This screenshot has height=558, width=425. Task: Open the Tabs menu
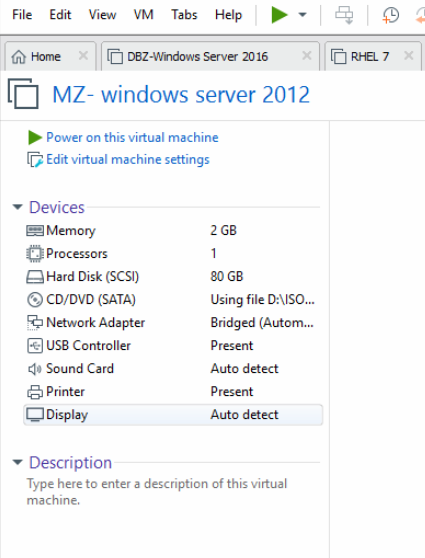pyautogui.click(x=184, y=15)
